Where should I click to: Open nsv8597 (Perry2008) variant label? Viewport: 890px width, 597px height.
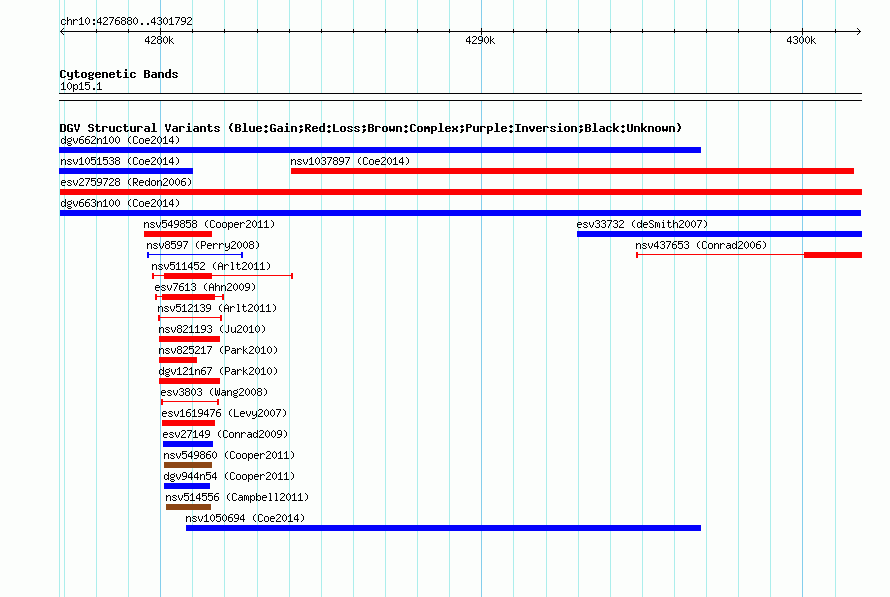[x=203, y=245]
